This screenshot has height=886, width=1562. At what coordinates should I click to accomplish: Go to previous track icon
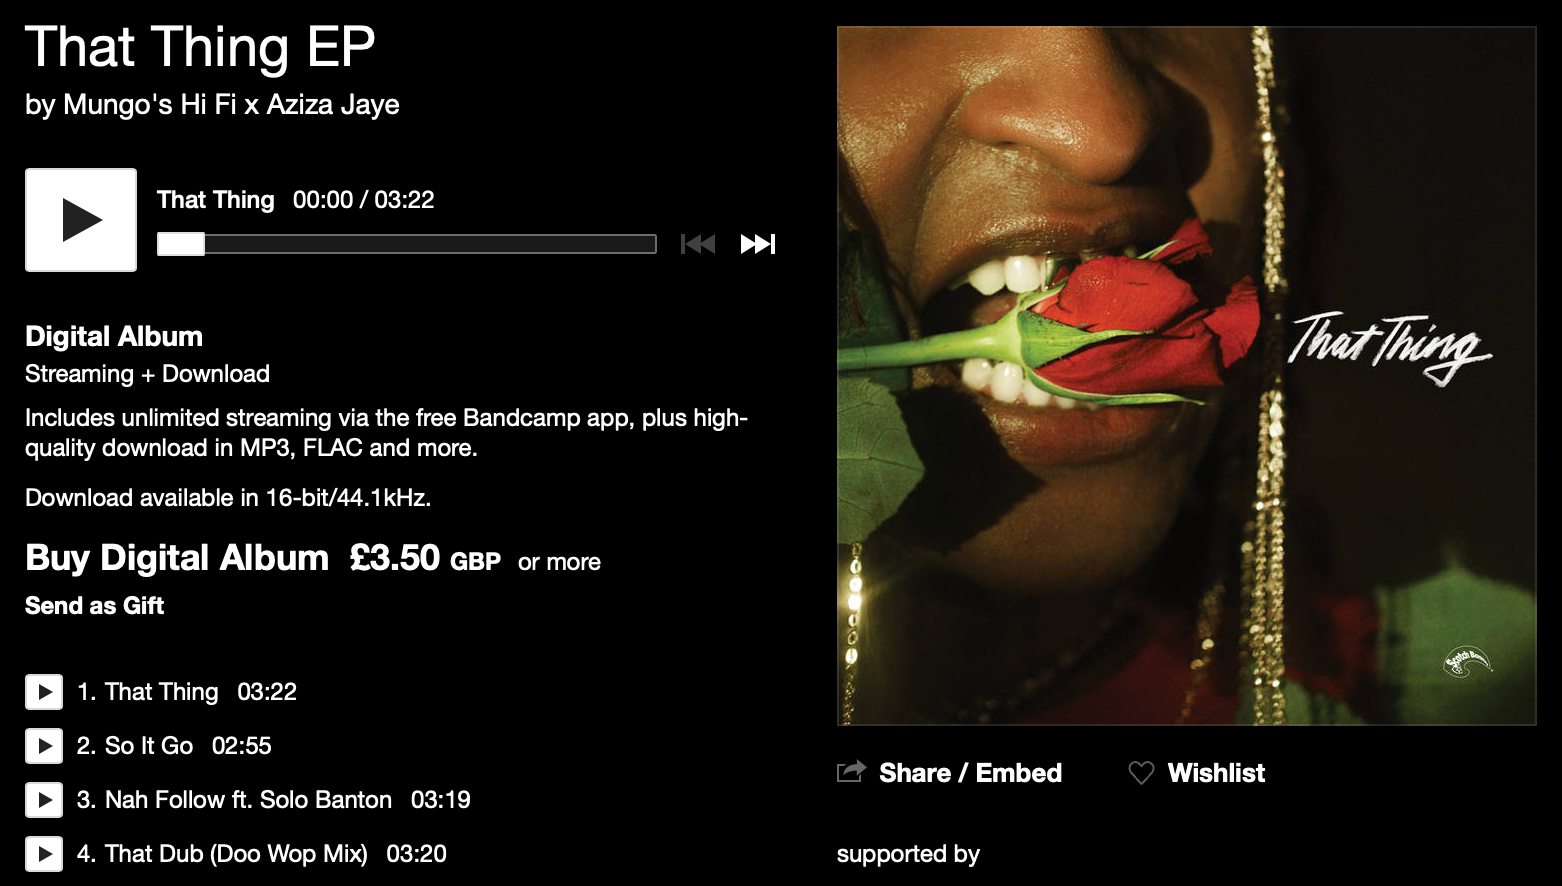698,244
